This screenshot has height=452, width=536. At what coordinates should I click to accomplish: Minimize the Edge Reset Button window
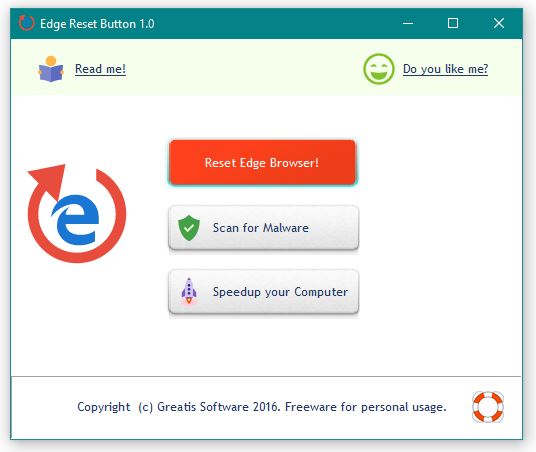408,23
